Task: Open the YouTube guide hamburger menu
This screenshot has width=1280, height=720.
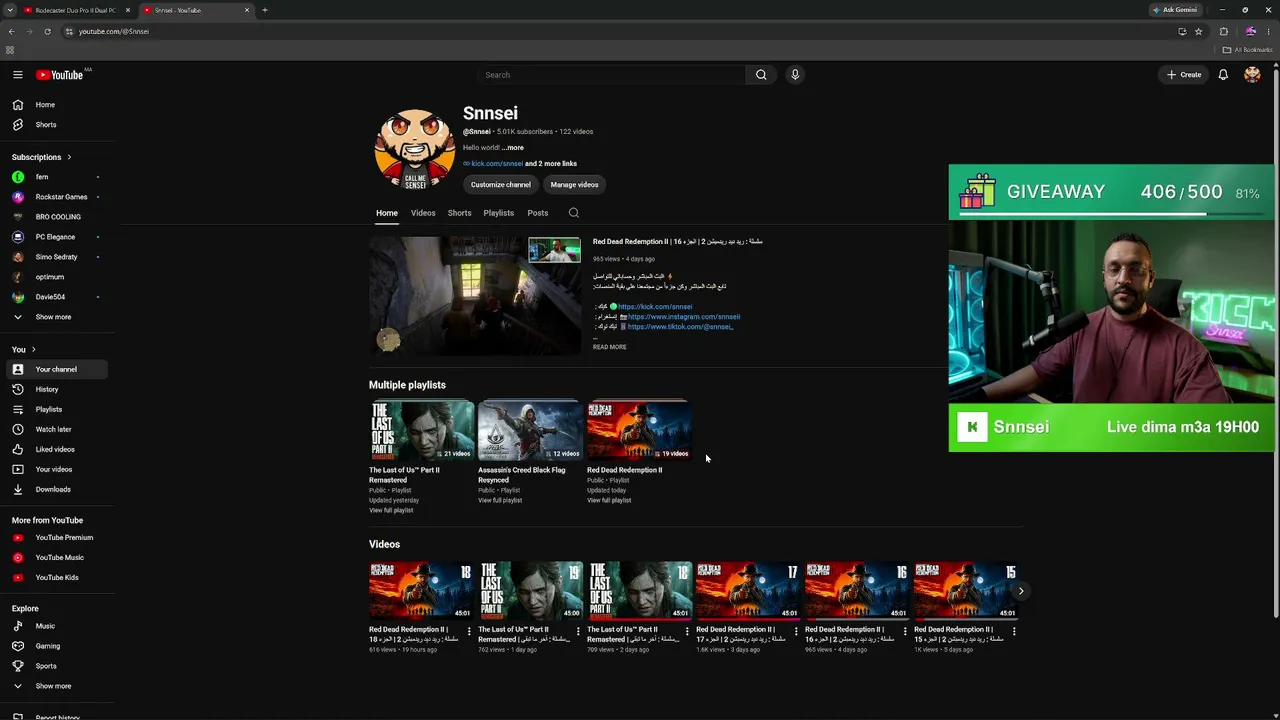Action: pyautogui.click(x=18, y=75)
